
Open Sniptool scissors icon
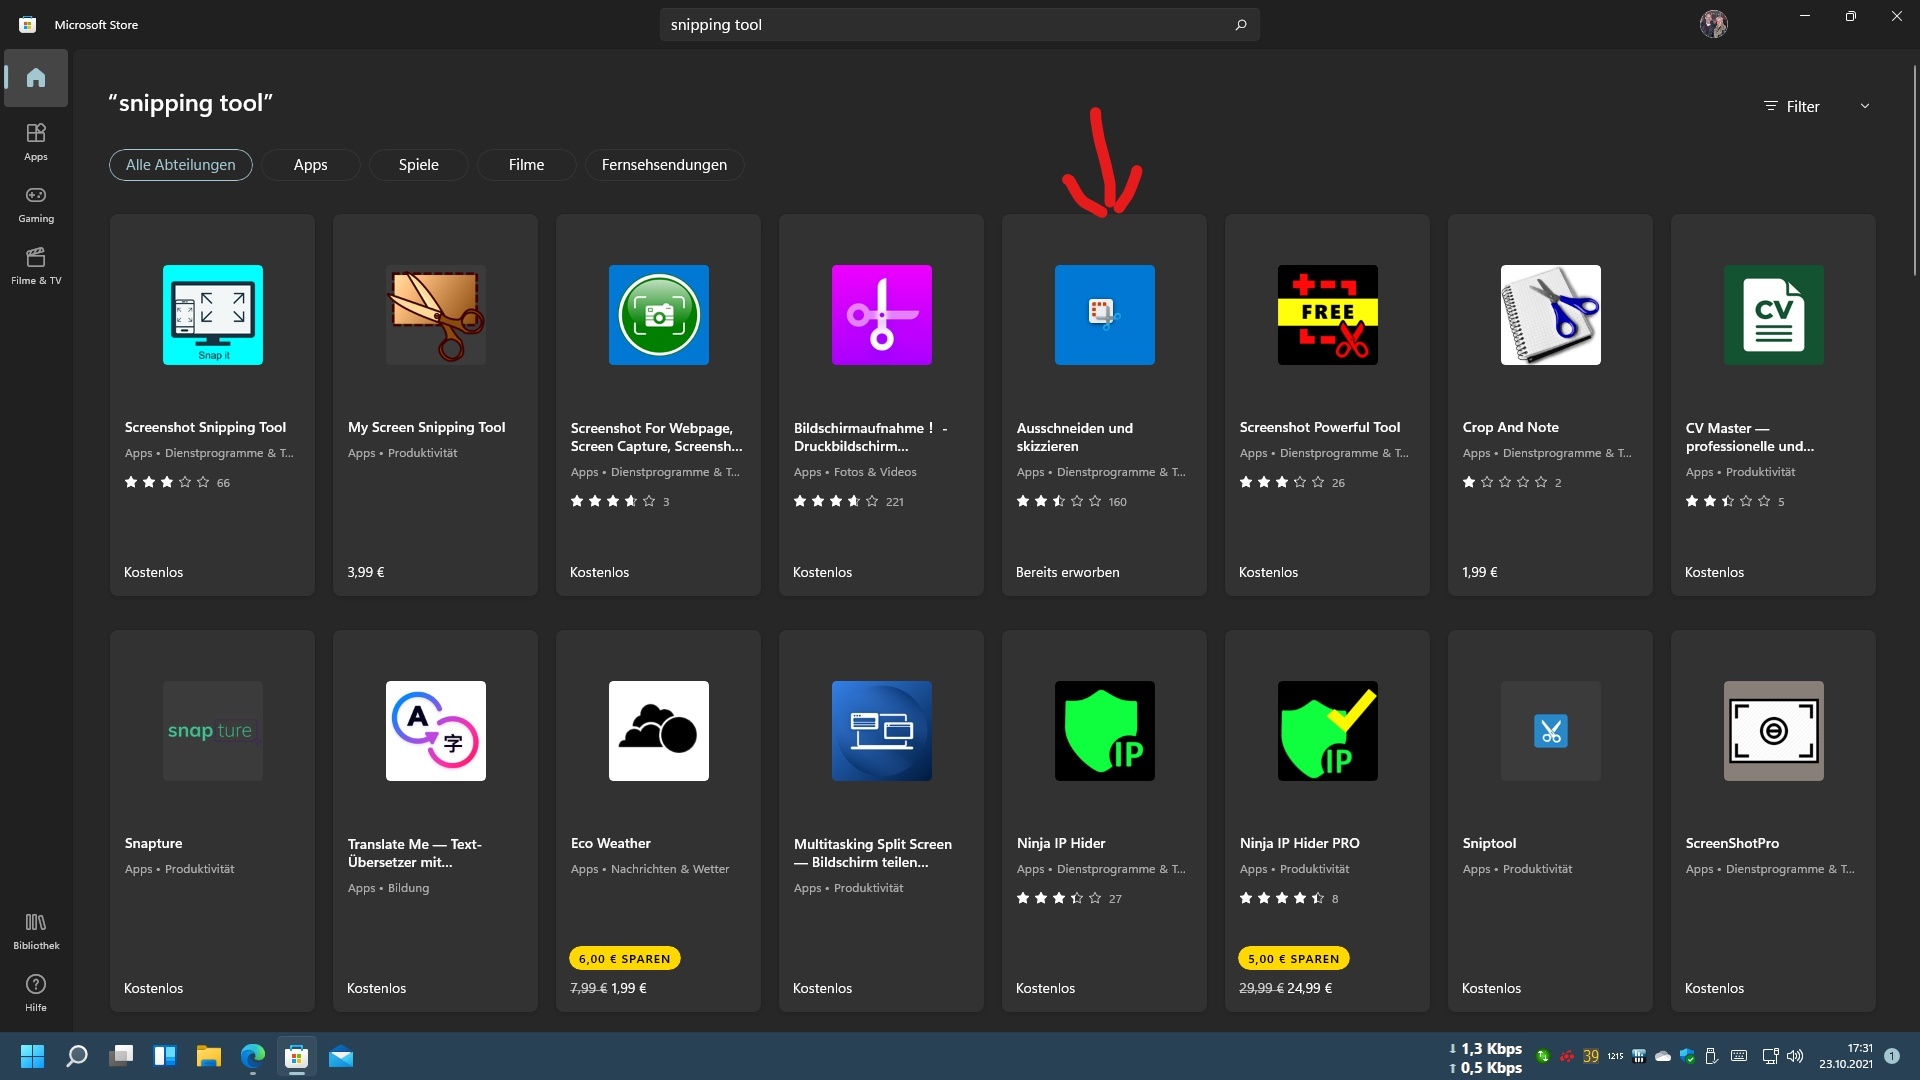pyautogui.click(x=1551, y=731)
